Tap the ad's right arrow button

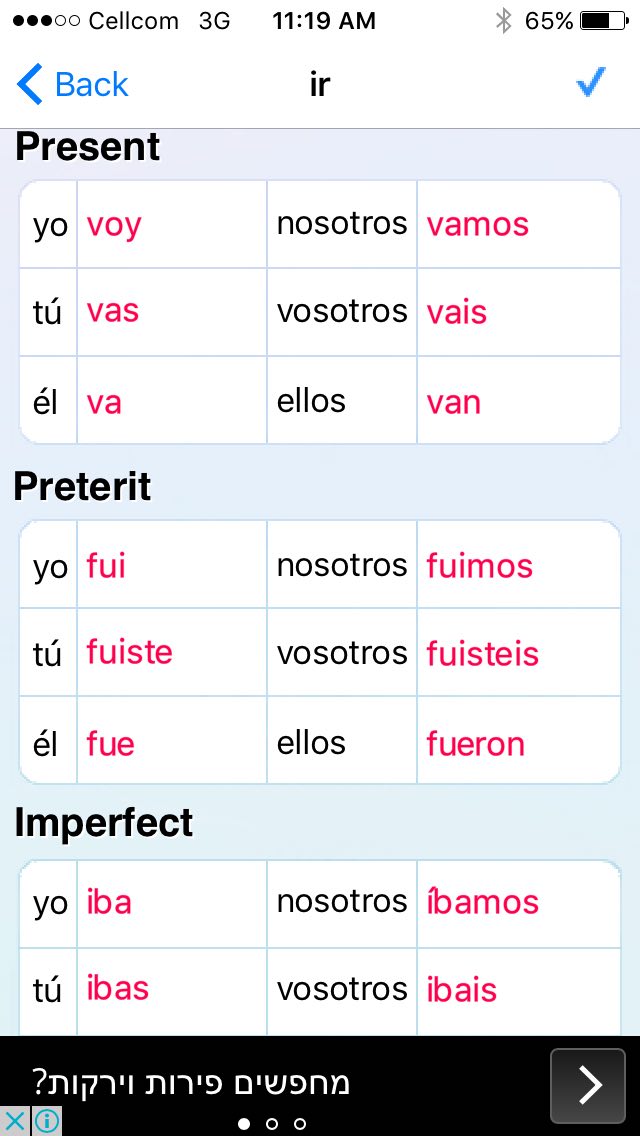click(x=587, y=1084)
